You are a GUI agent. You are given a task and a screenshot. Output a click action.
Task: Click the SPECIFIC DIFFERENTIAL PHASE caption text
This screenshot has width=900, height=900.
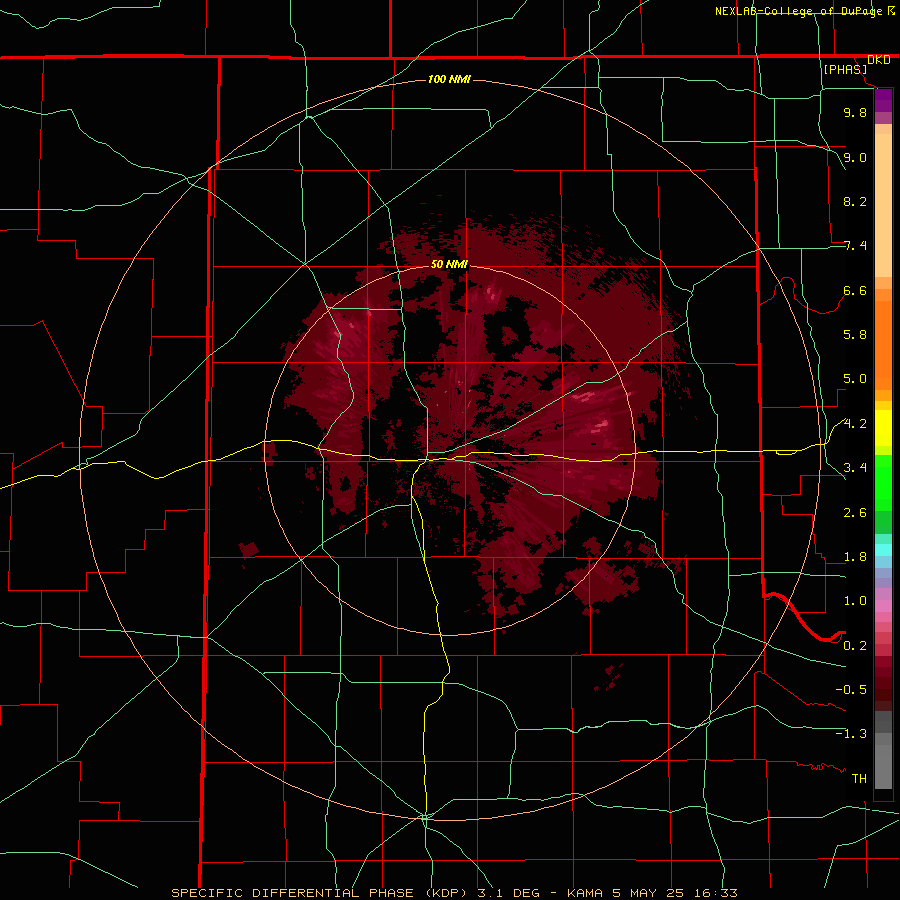292,893
